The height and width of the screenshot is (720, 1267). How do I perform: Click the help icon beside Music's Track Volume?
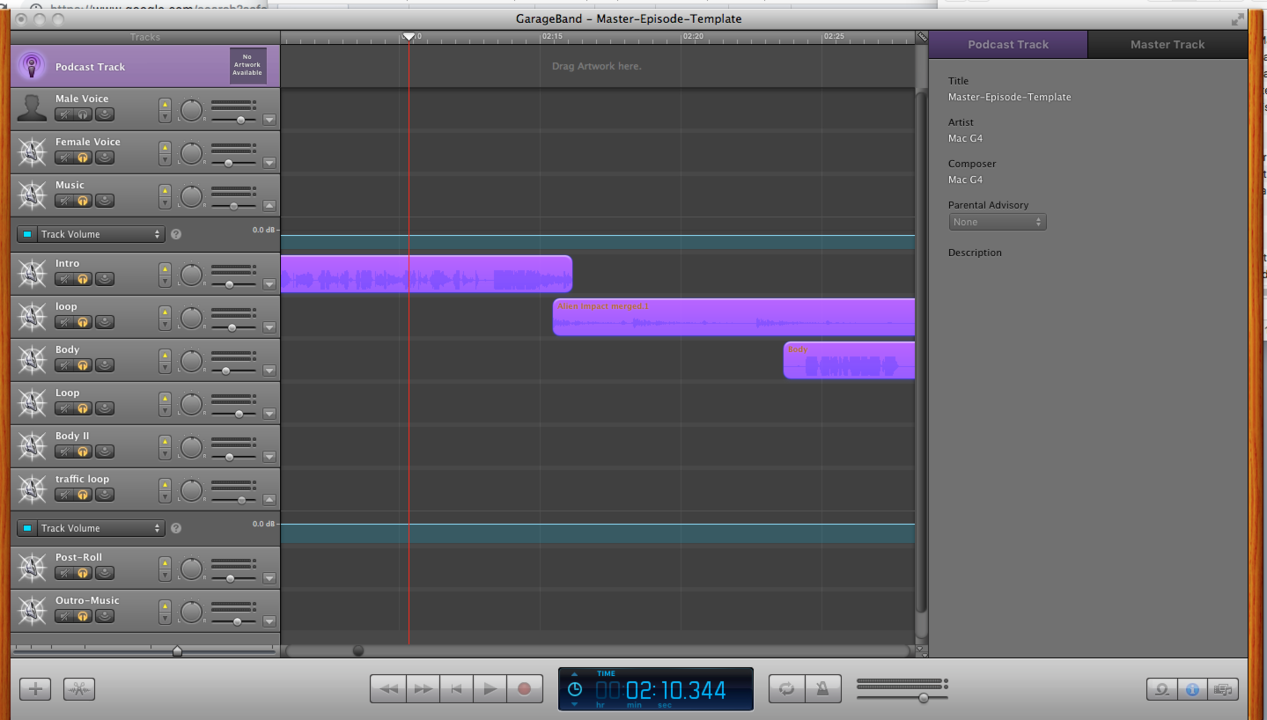pyautogui.click(x=176, y=234)
